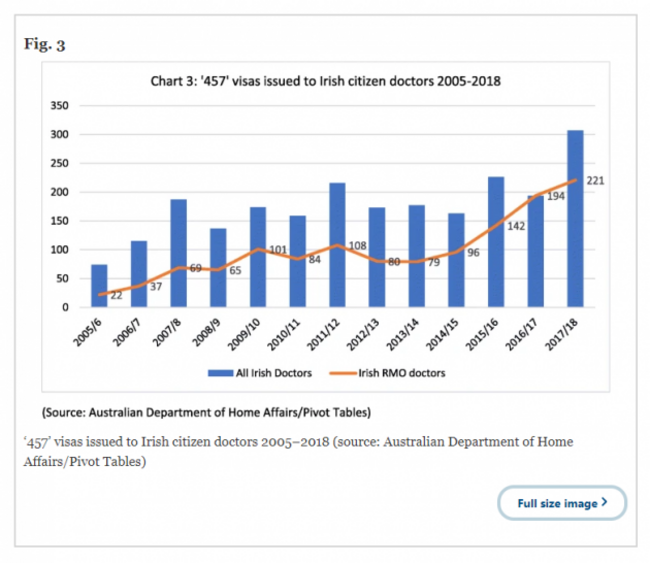Click the data label 65
The height and width of the screenshot is (563, 650).
pos(235,270)
